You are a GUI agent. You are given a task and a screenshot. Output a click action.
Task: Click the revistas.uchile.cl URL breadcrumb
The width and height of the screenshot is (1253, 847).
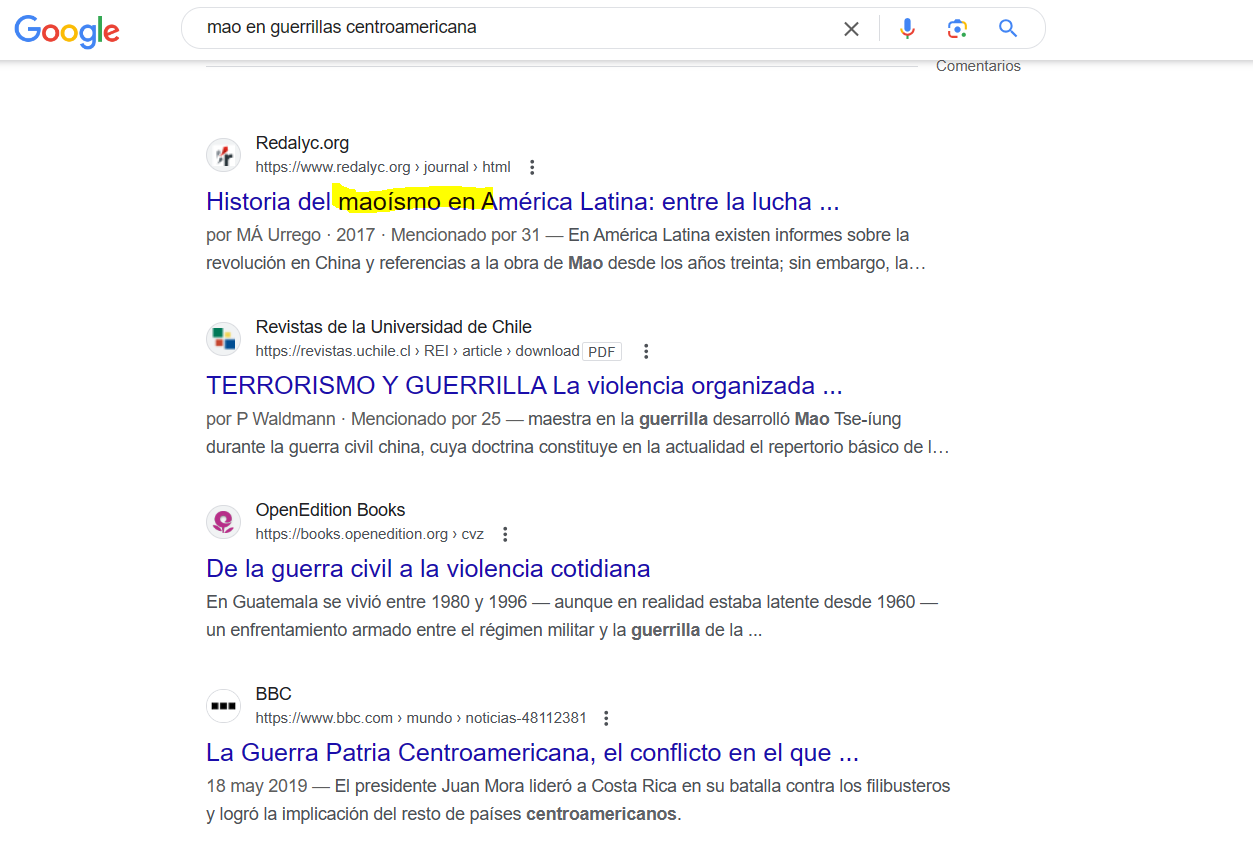coord(417,351)
